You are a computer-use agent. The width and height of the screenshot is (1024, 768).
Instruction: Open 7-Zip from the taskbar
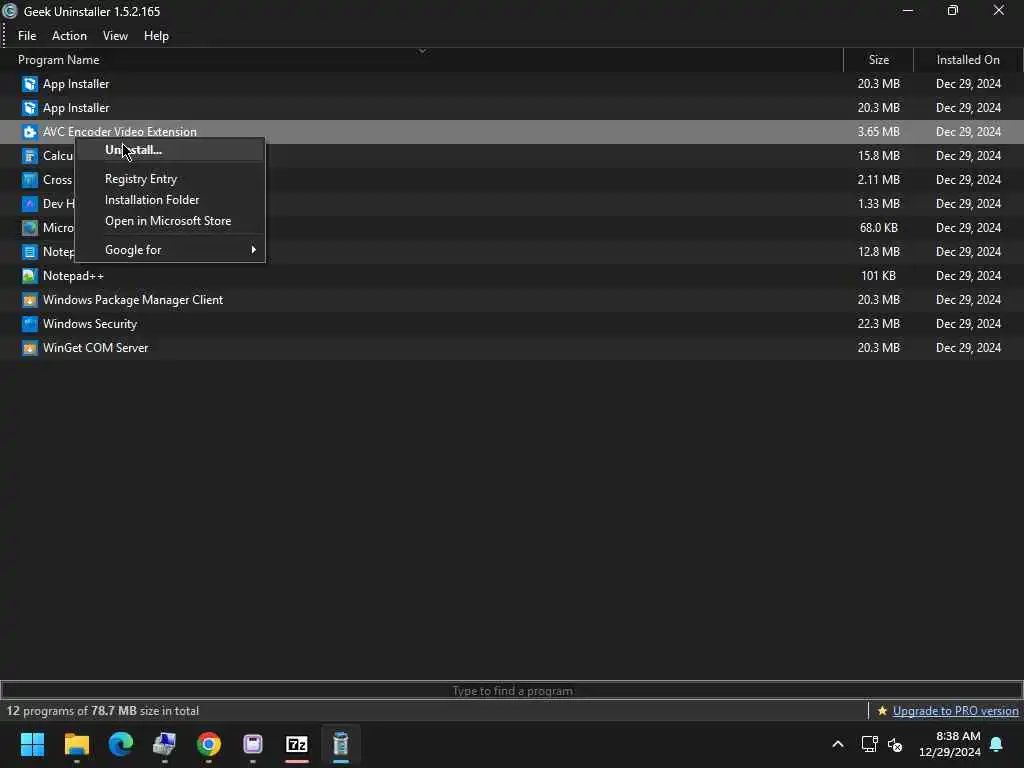(297, 744)
